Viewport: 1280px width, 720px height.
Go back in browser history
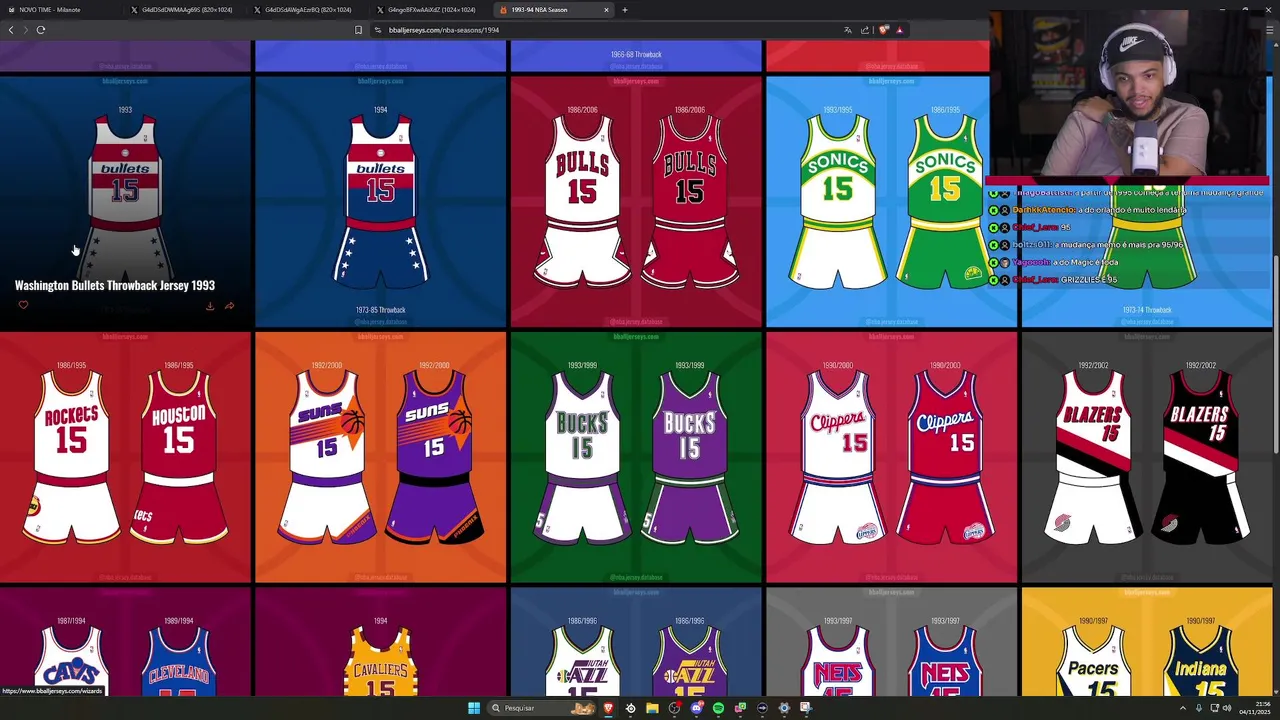(11, 30)
